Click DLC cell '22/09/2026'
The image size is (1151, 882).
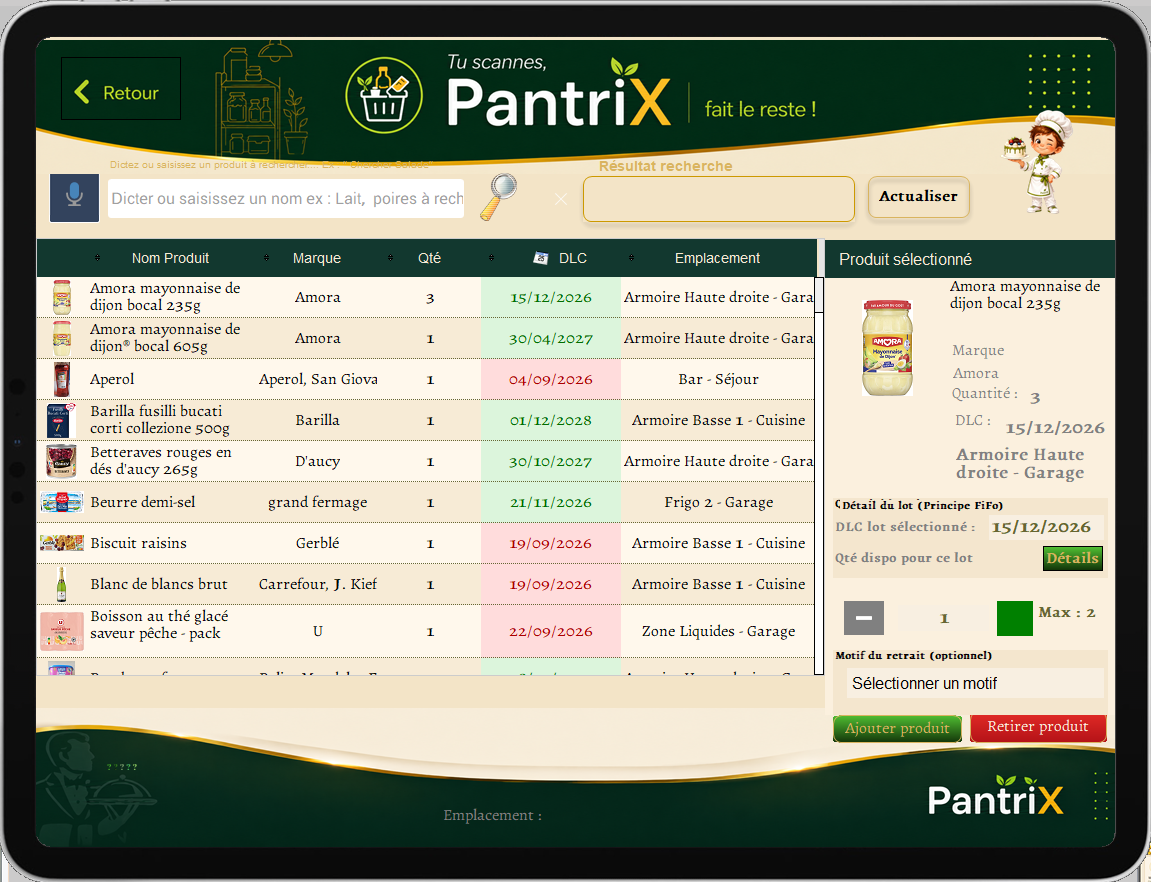click(551, 631)
